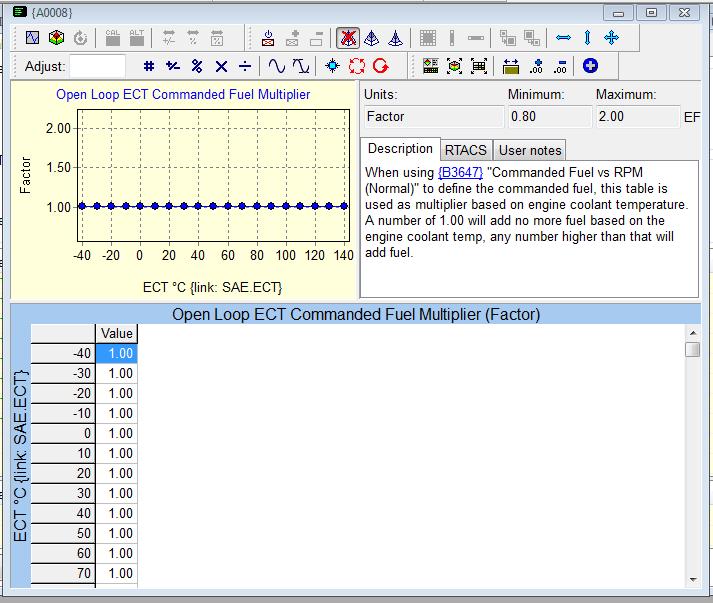Click the blue circle plus icon
Screen dimensions: 713x603
pos(590,66)
